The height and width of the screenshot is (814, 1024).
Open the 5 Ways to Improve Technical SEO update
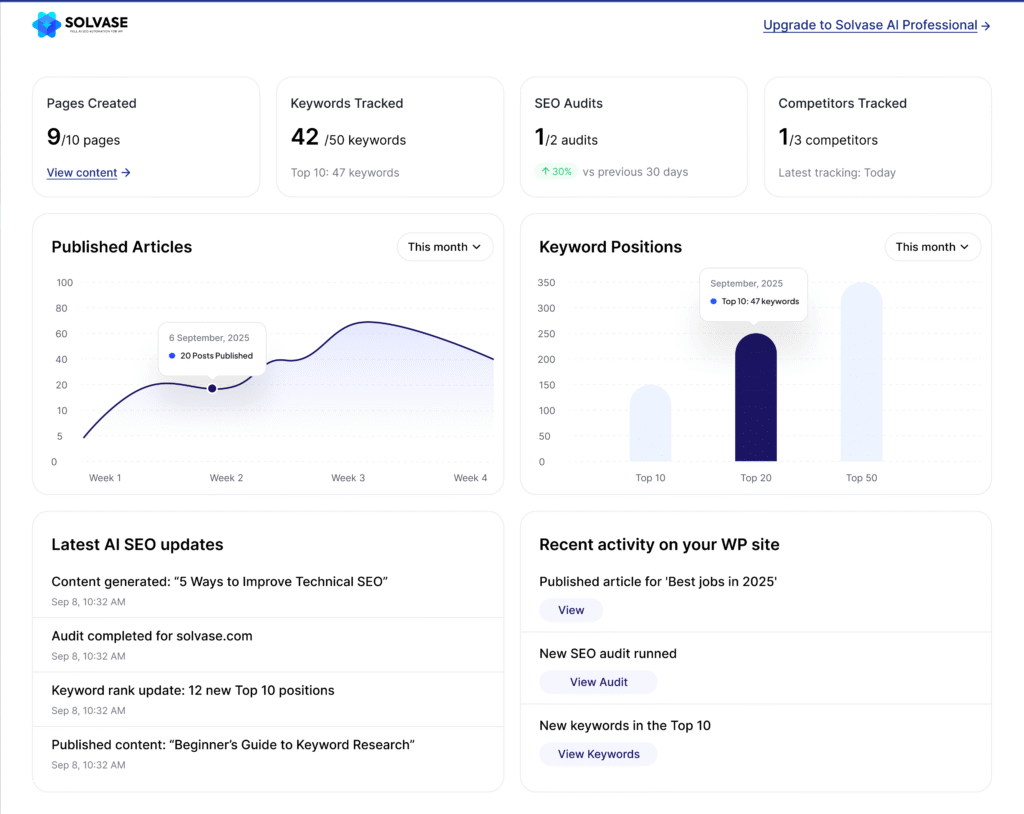coord(219,582)
